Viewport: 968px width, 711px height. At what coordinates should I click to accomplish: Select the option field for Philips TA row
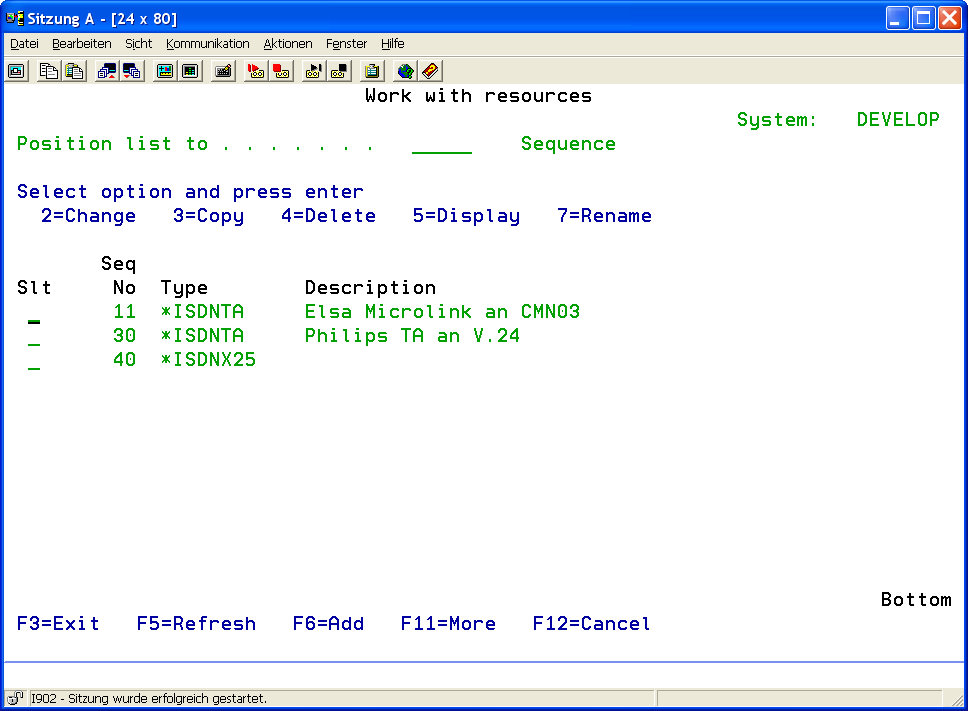point(34,337)
